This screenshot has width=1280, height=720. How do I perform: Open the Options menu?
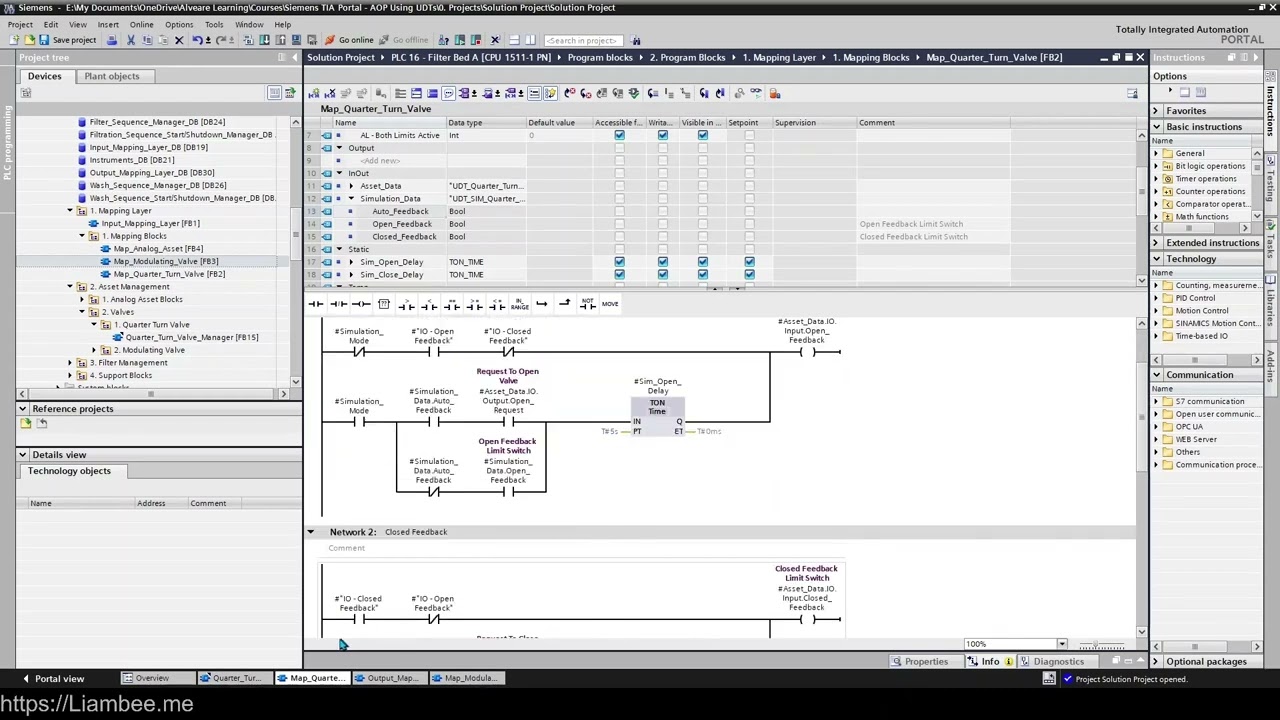coord(179,24)
